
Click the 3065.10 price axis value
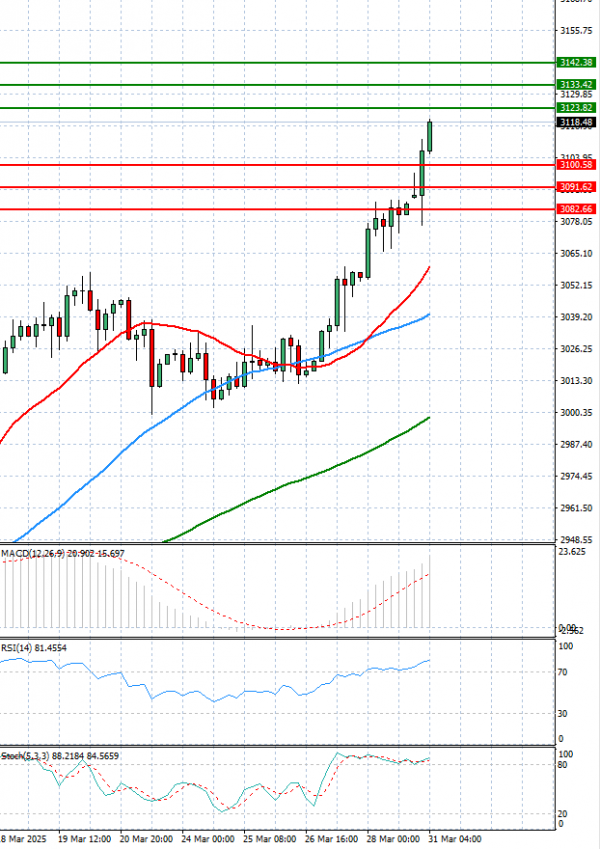(x=576, y=253)
